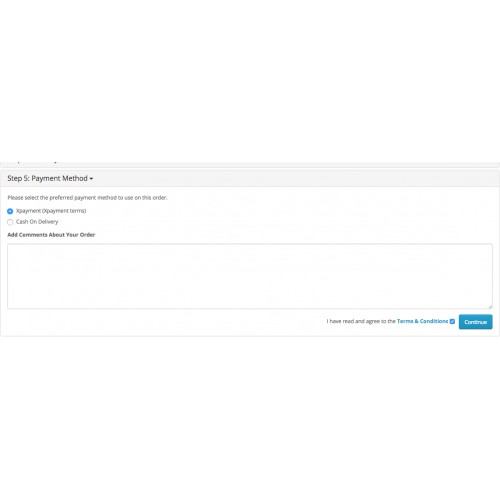Viewport: 500px width, 500px height.
Task: Focus the order comments text area
Action: 250,276
